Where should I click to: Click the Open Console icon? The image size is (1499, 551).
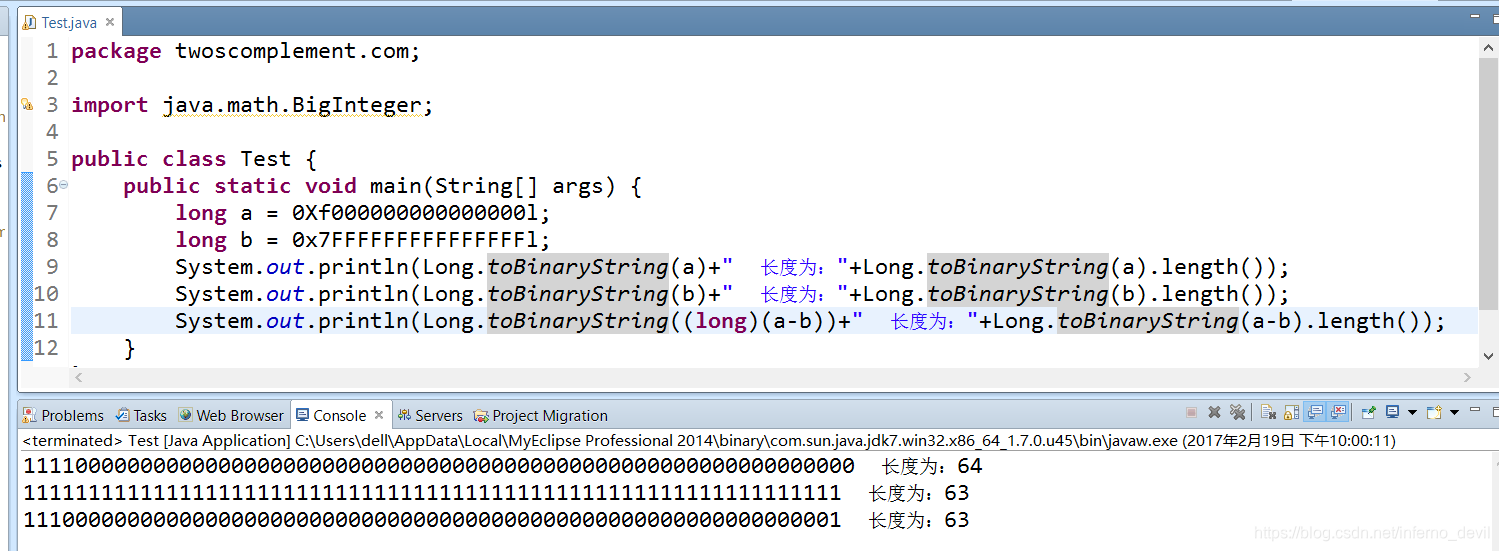[1434, 412]
